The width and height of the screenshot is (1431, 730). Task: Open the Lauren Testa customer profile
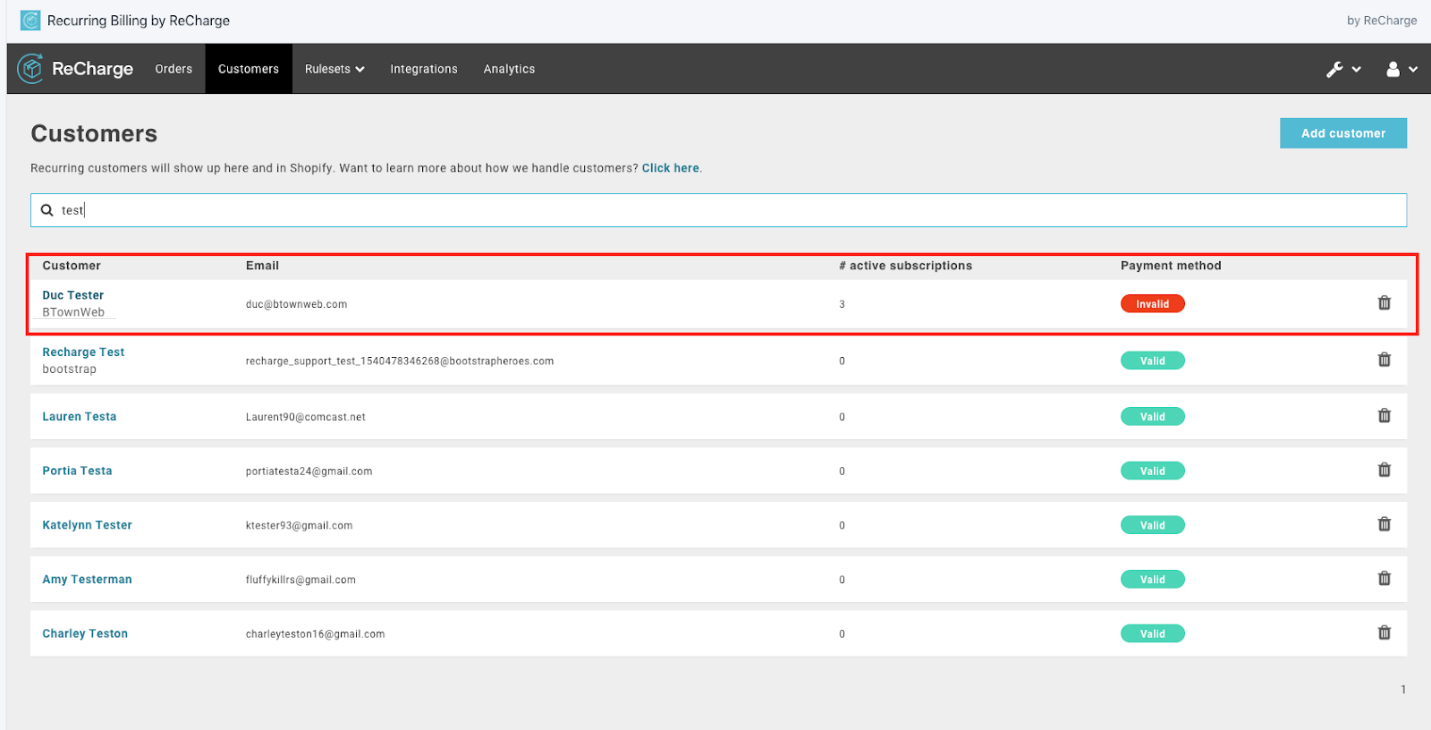pos(79,416)
